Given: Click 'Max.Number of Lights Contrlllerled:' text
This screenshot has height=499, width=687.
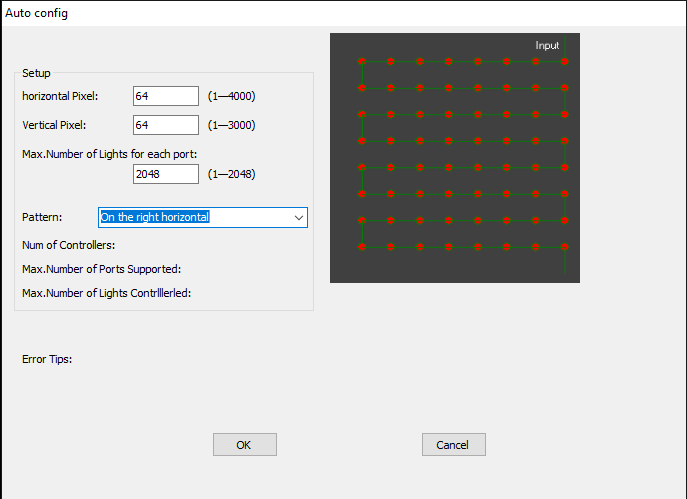Looking at the screenshot, I should coord(106,293).
